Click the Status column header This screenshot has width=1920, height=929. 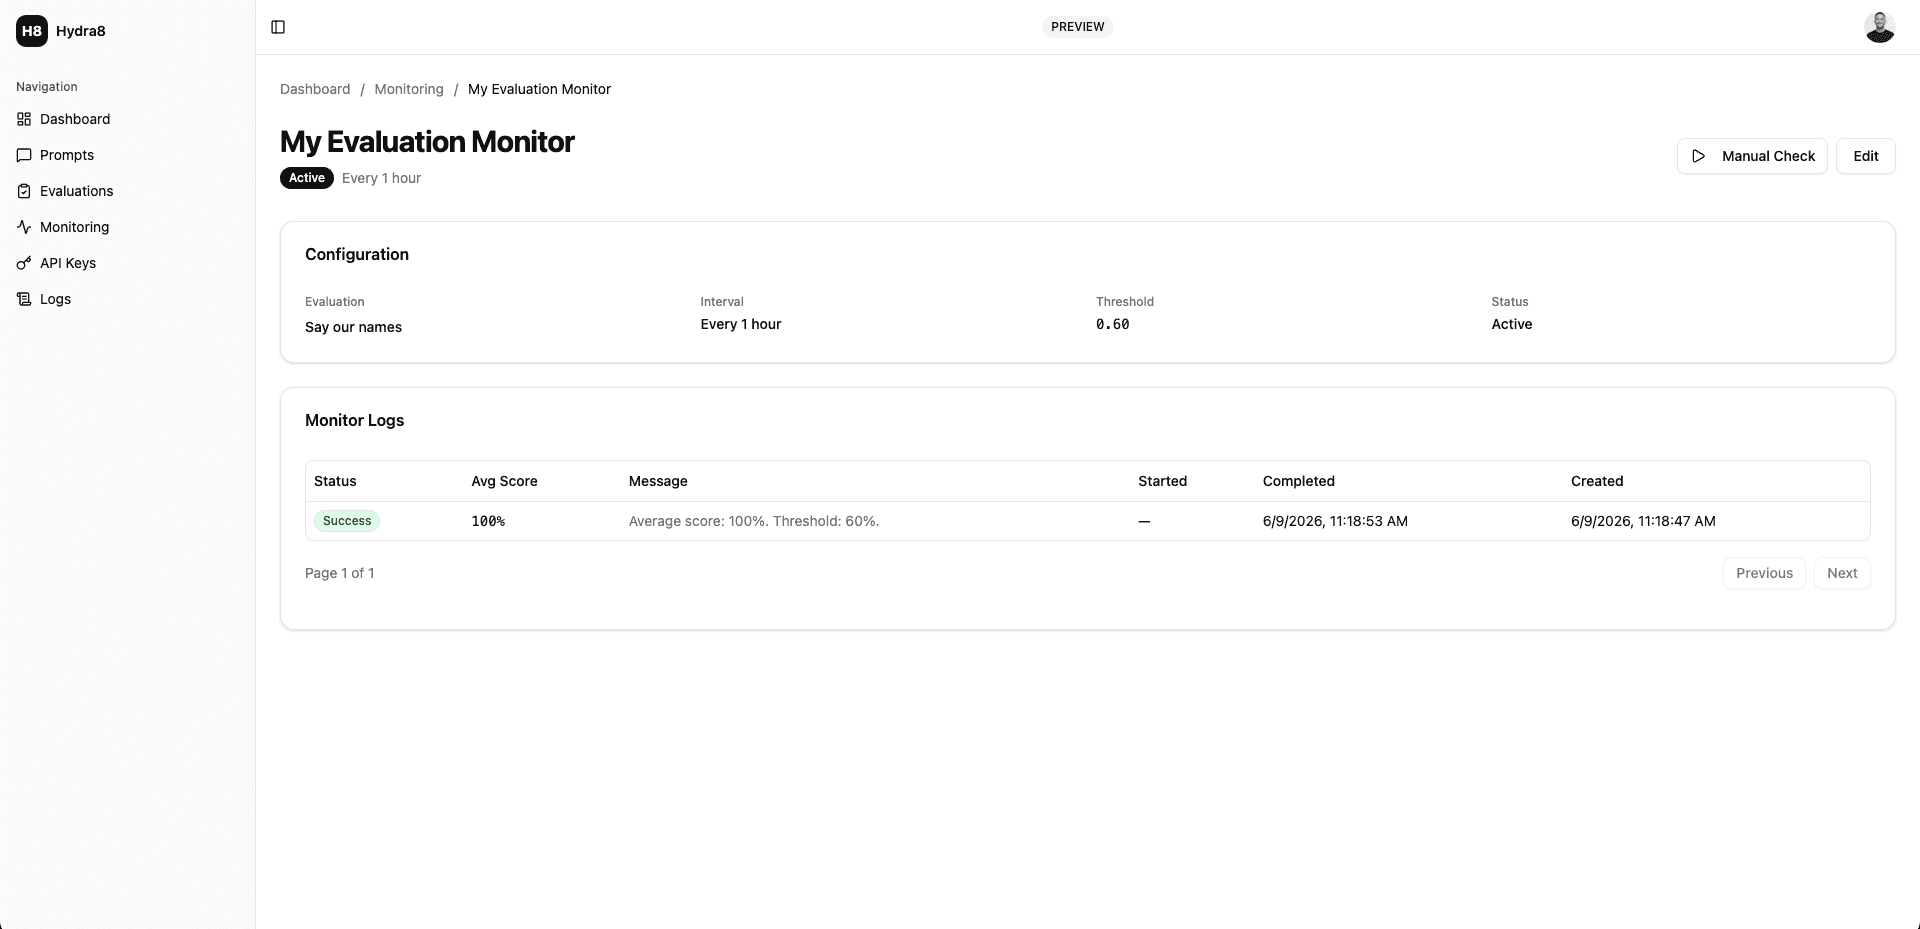(335, 481)
